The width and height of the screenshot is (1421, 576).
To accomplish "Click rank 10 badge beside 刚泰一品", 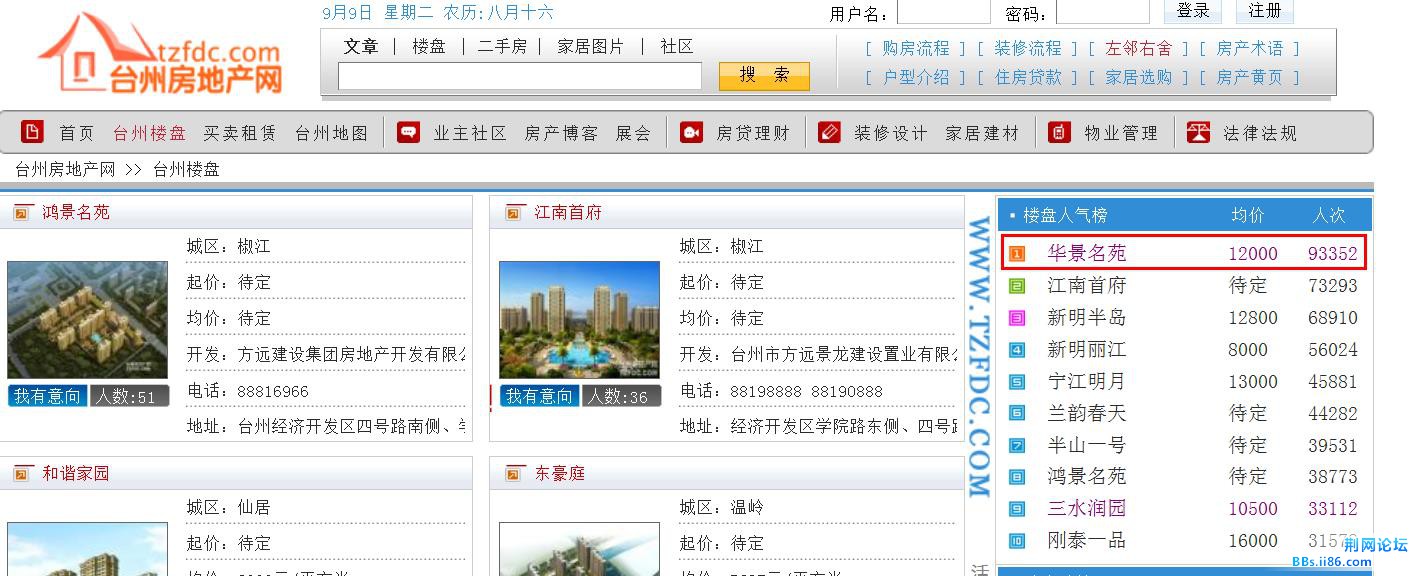I will (1017, 541).
